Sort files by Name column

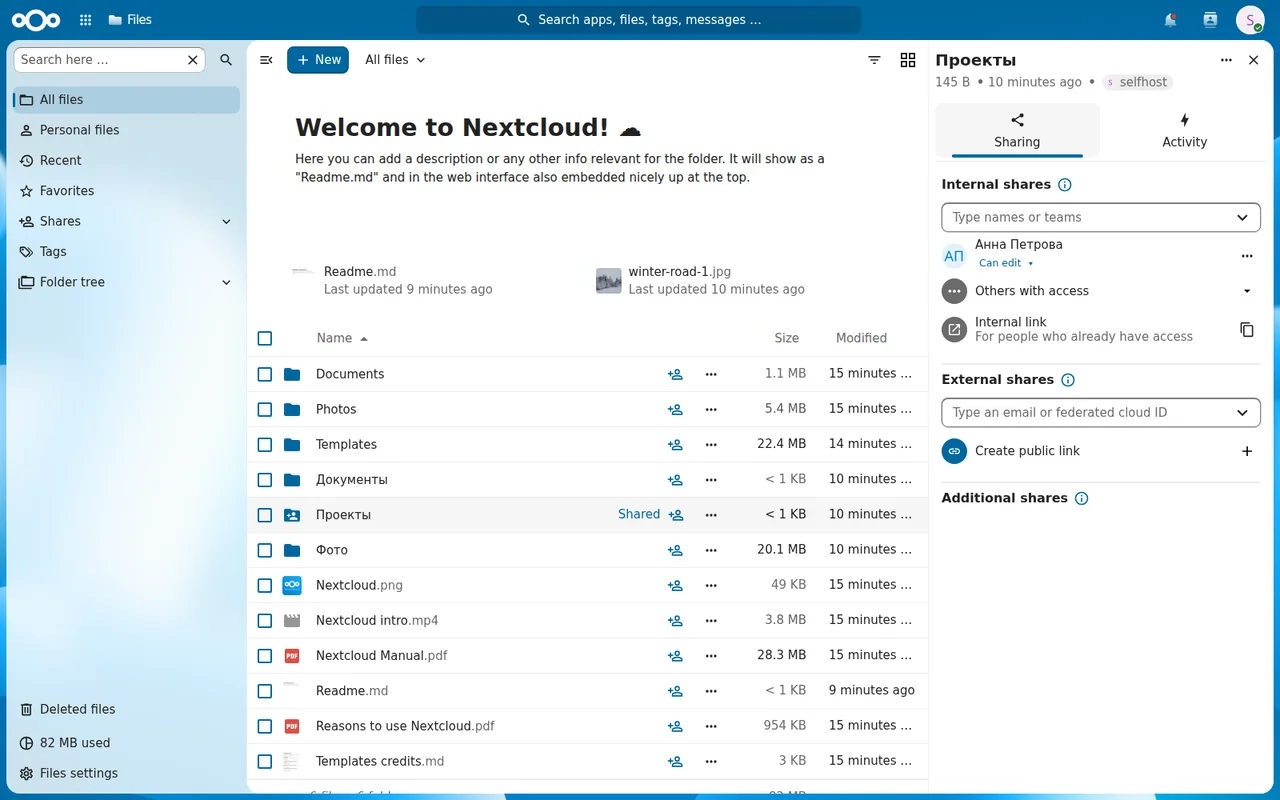[342, 338]
